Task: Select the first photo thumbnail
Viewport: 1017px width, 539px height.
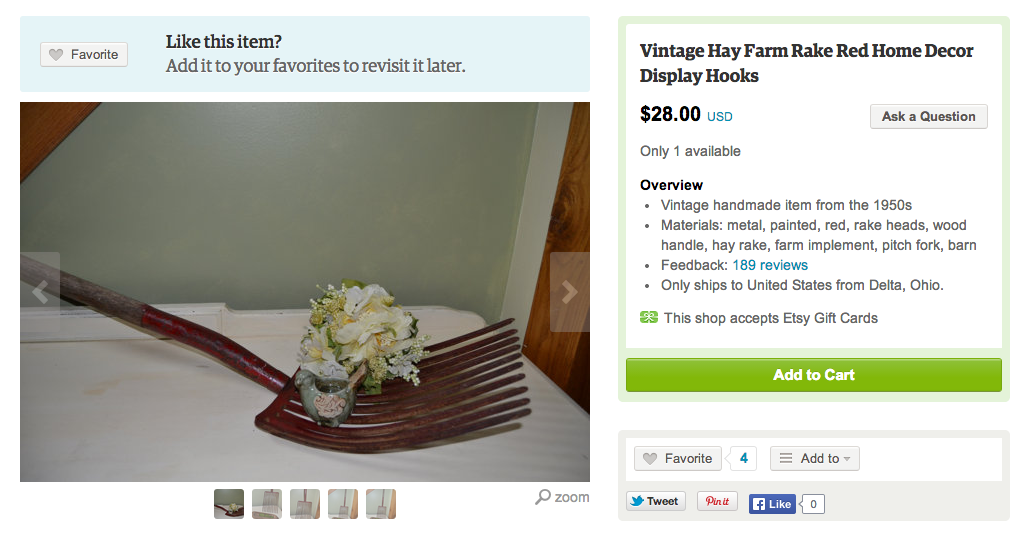Action: [229, 504]
